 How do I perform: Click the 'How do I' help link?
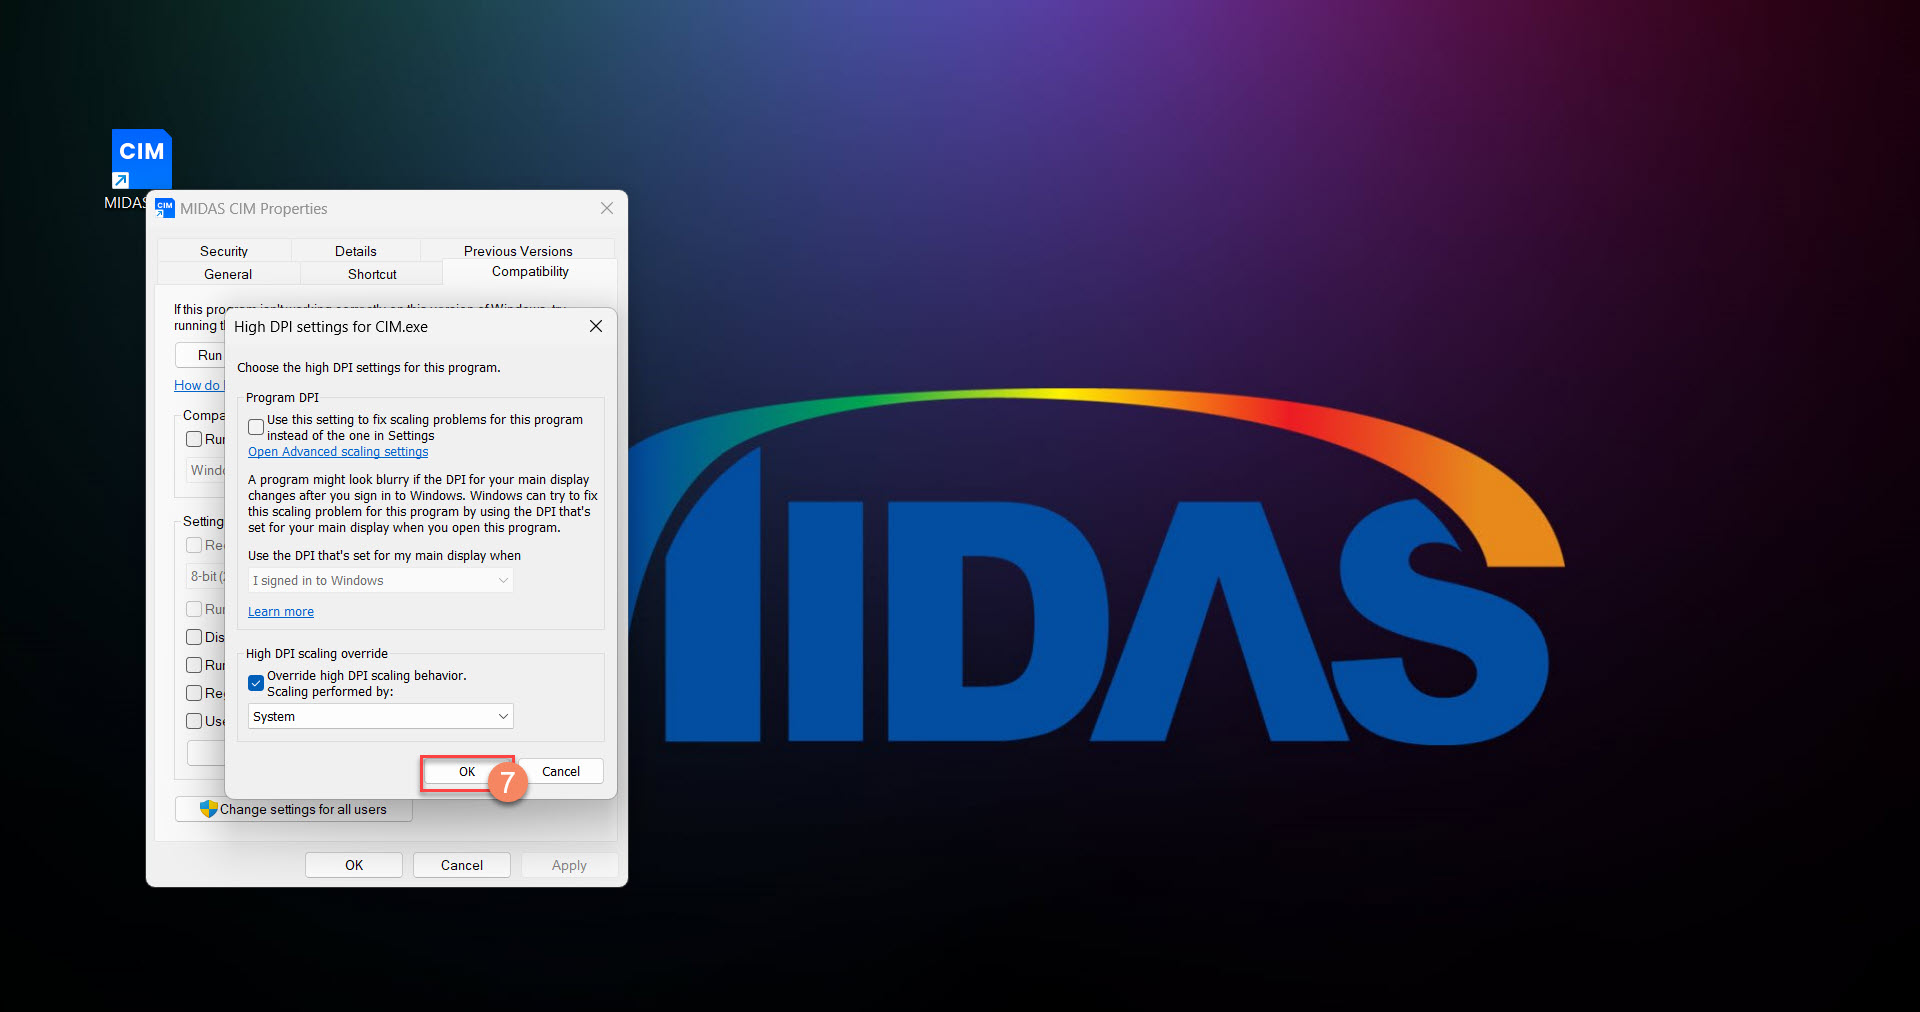point(199,385)
